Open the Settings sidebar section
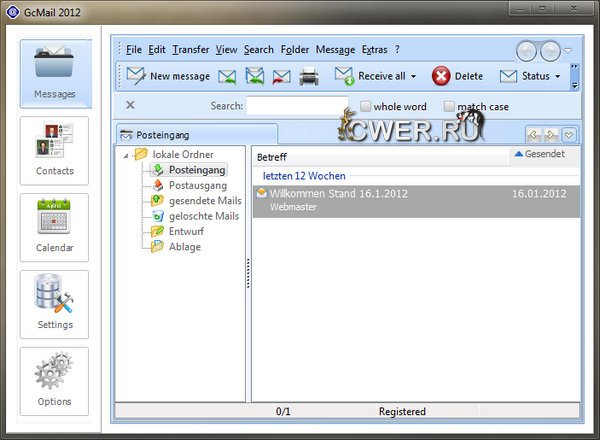Image resolution: width=600 pixels, height=440 pixels. (x=55, y=305)
